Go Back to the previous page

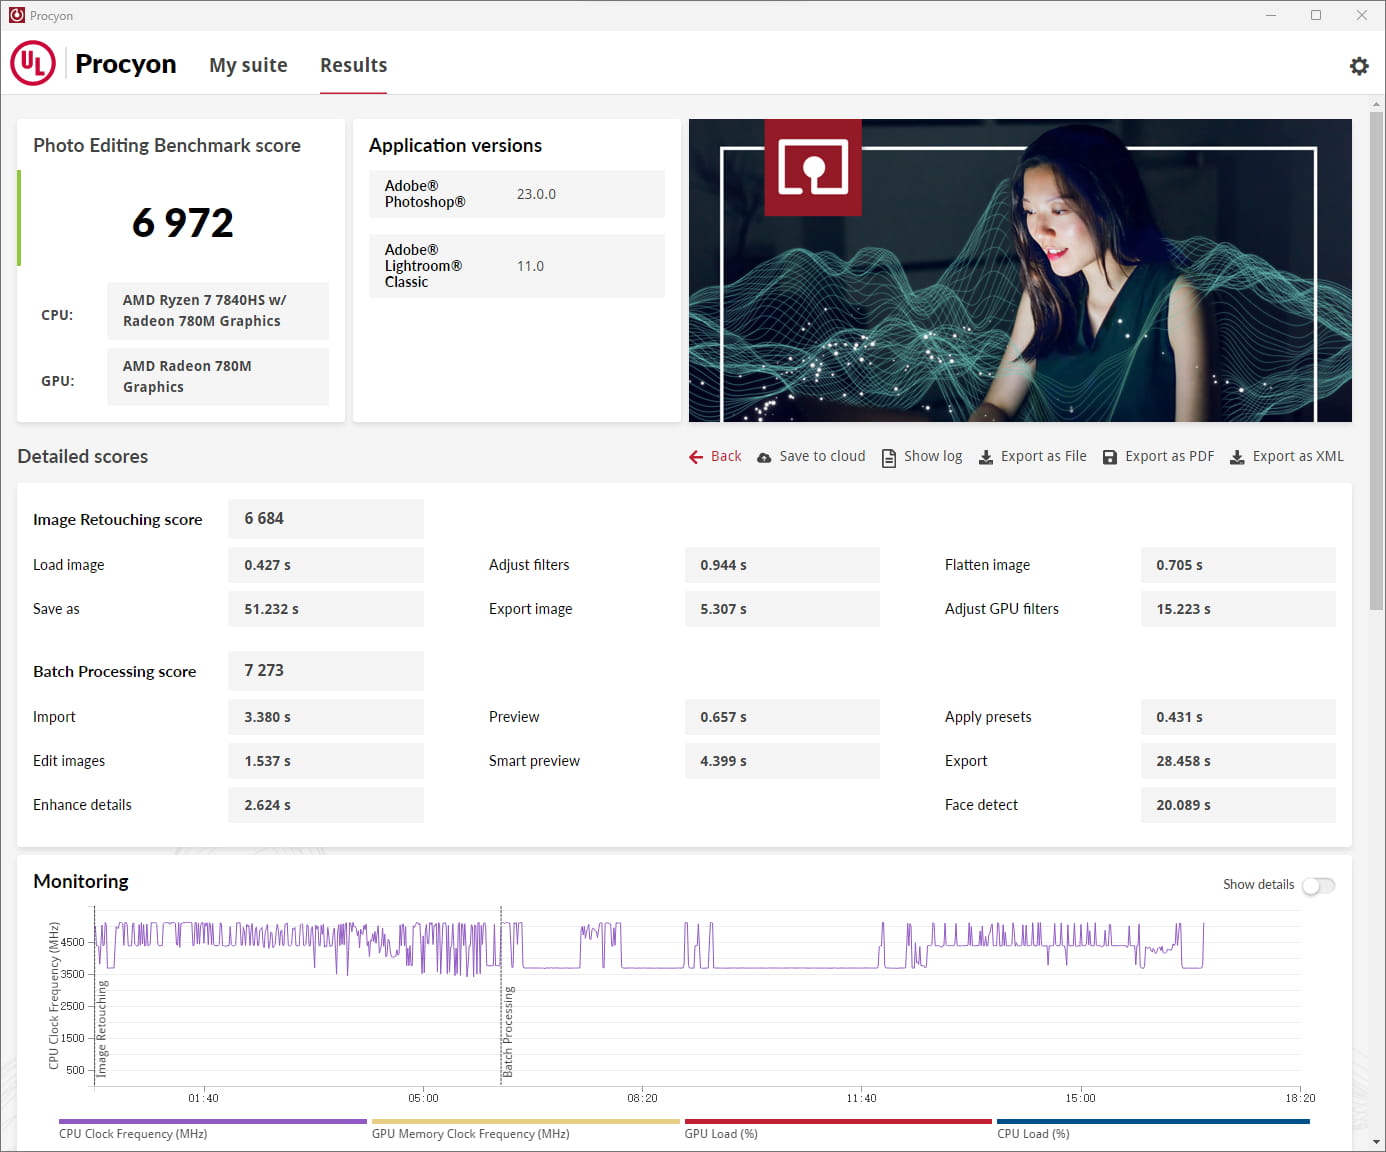[x=715, y=456]
